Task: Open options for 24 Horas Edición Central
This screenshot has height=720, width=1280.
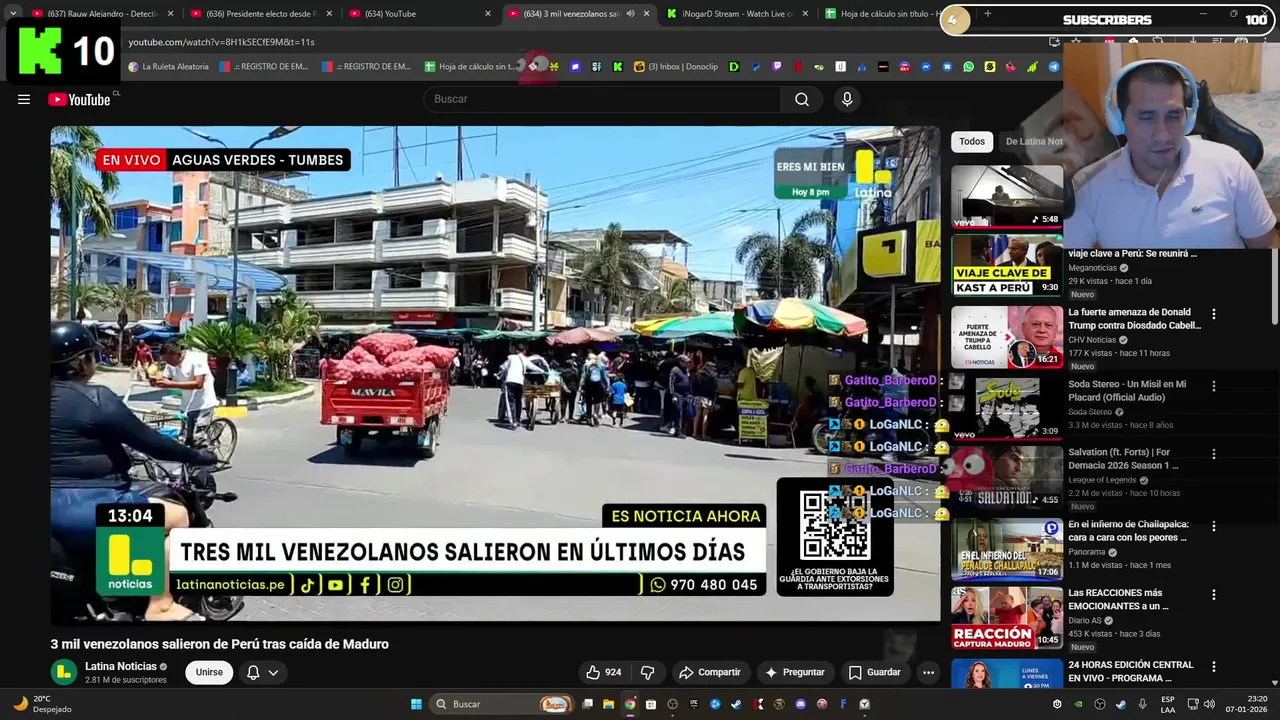Action: coord(1214,666)
